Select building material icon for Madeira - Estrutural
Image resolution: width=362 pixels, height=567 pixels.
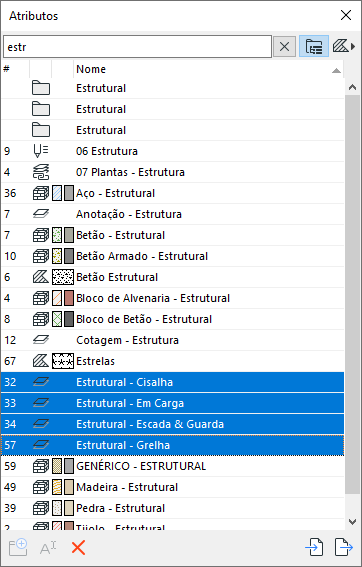tap(41, 487)
